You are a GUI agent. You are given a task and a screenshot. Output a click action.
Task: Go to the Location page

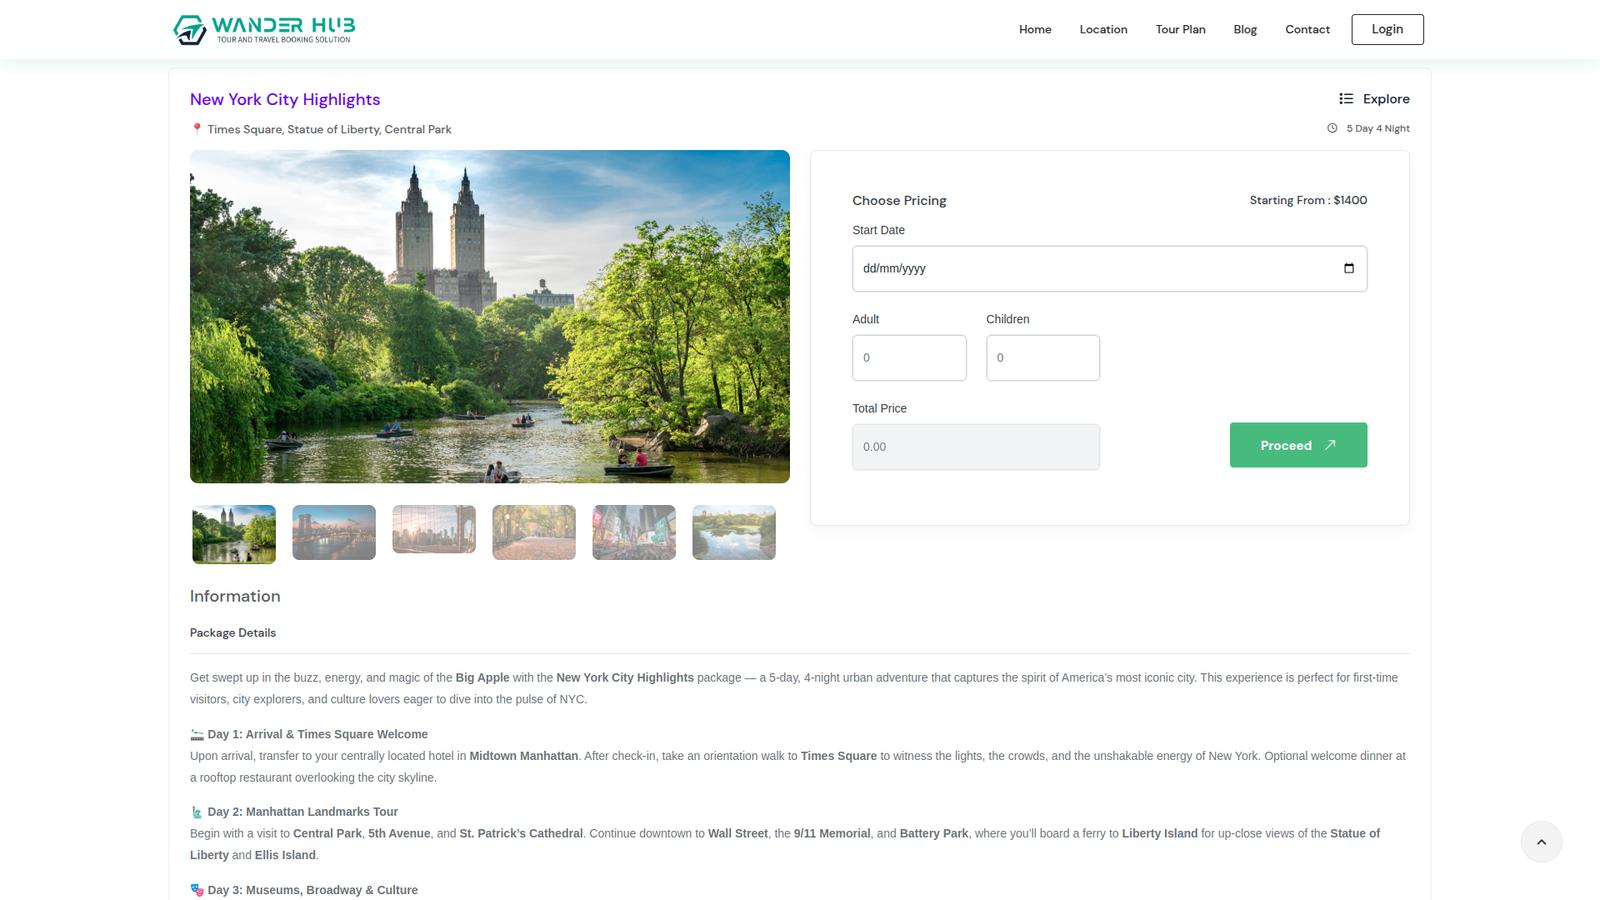1103,29
